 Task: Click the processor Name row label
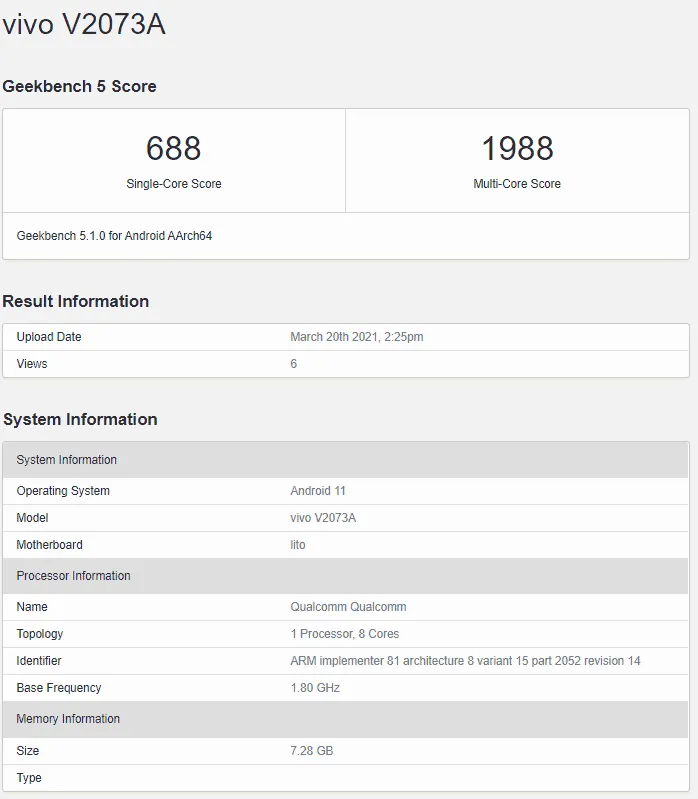click(x=32, y=607)
